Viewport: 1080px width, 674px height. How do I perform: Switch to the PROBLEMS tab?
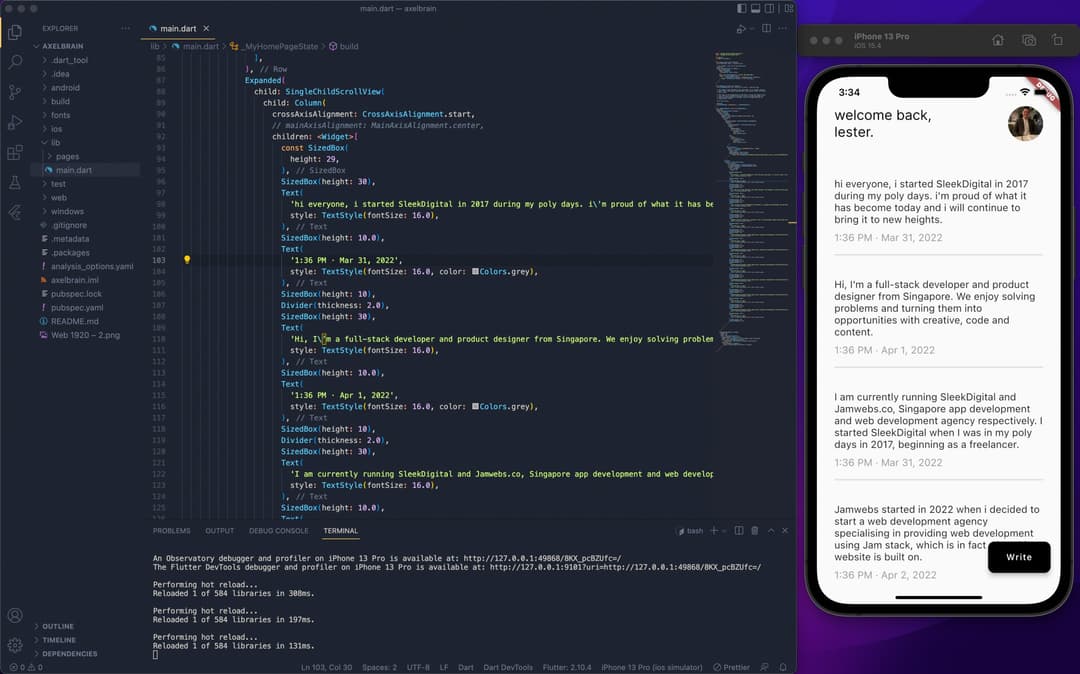coord(171,531)
